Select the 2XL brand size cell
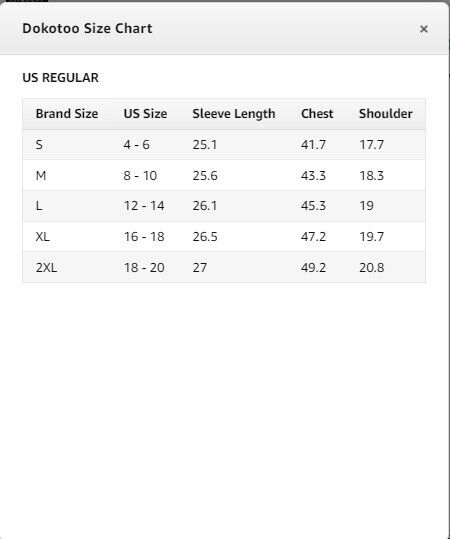 pos(46,267)
